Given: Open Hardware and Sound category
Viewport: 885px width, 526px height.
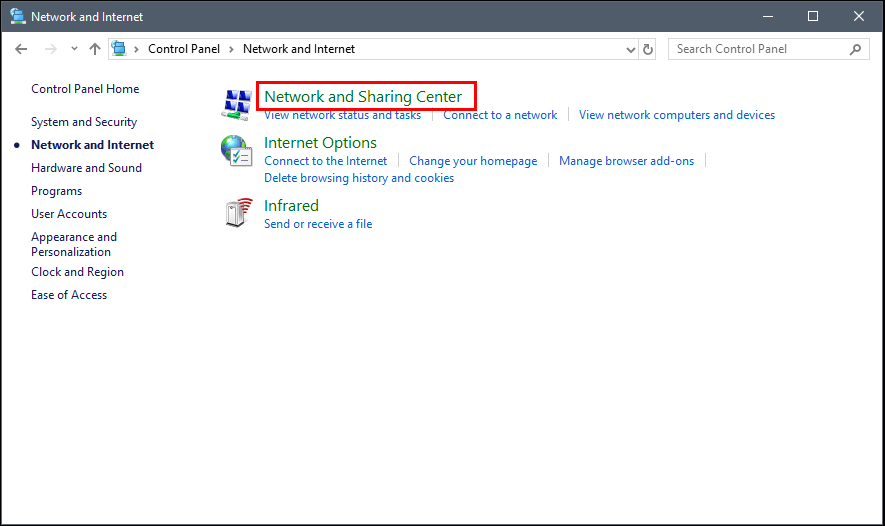Looking at the screenshot, I should (86, 168).
